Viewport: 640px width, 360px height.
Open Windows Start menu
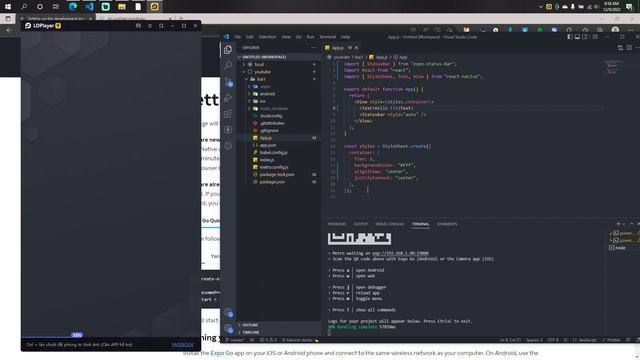8,7
